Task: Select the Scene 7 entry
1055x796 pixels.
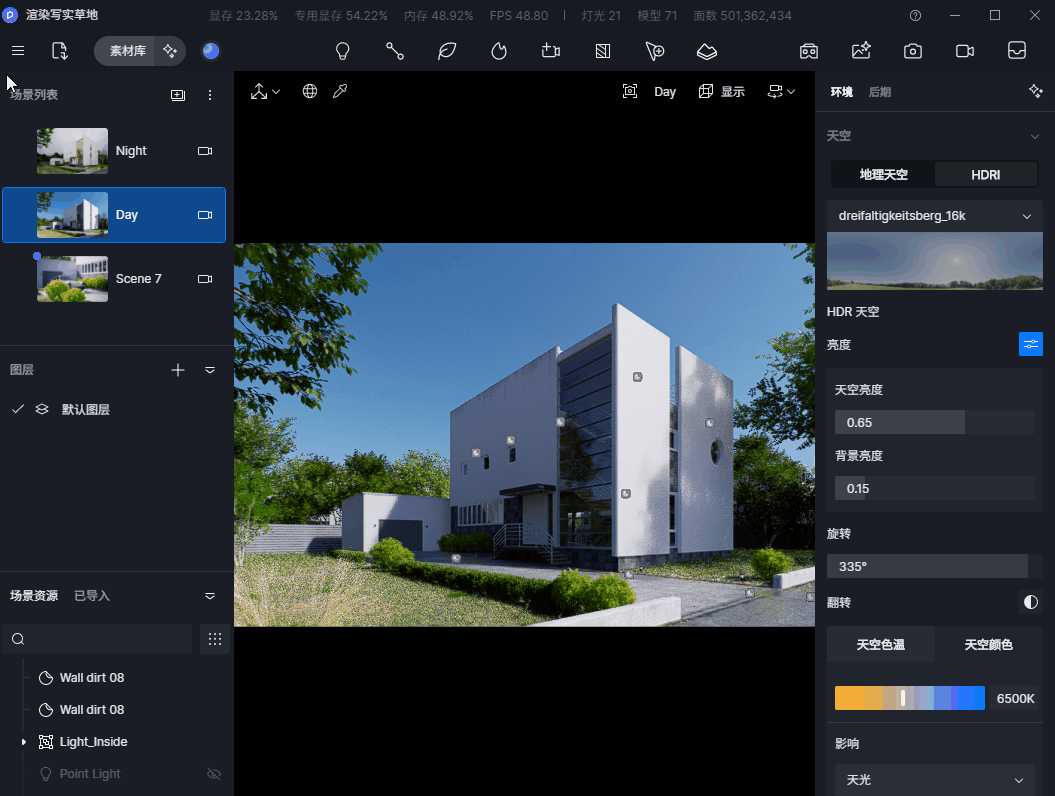Action: point(114,279)
